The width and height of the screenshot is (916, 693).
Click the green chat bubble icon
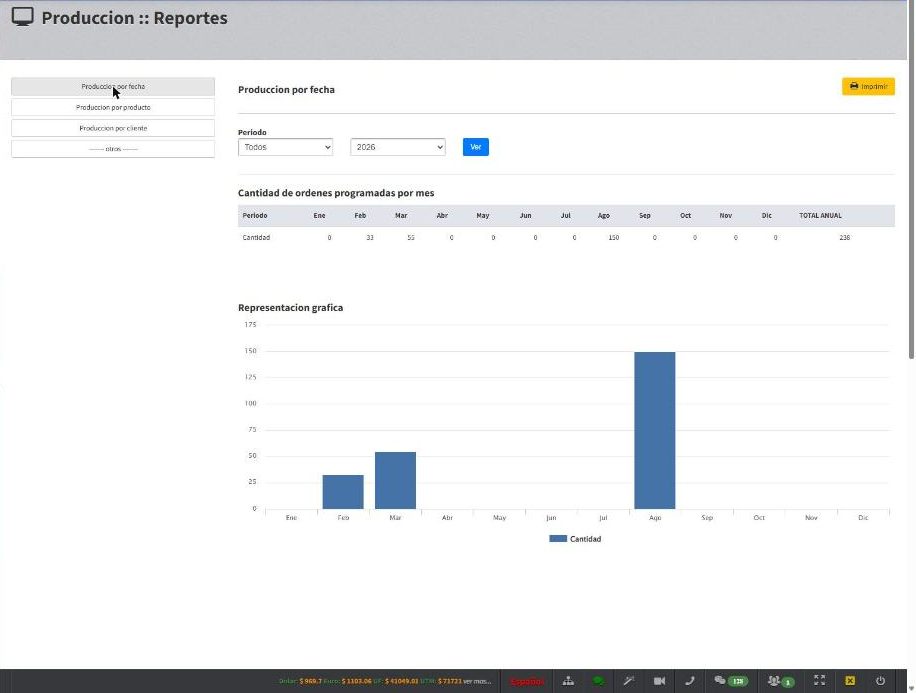tap(598, 681)
